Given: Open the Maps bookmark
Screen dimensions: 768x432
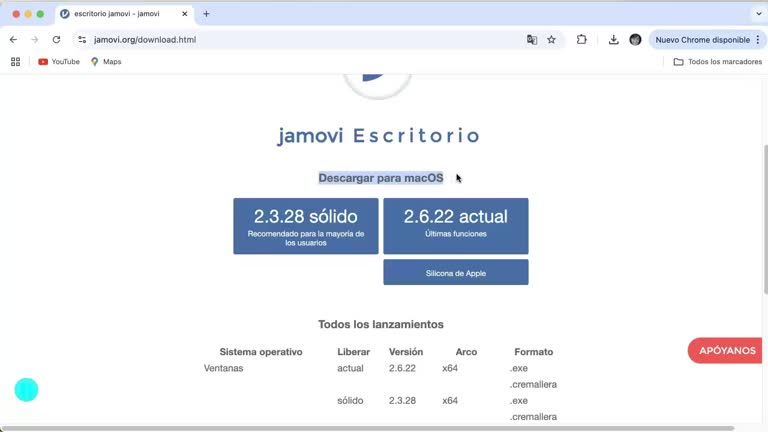Looking at the screenshot, I should pyautogui.click(x=106, y=62).
